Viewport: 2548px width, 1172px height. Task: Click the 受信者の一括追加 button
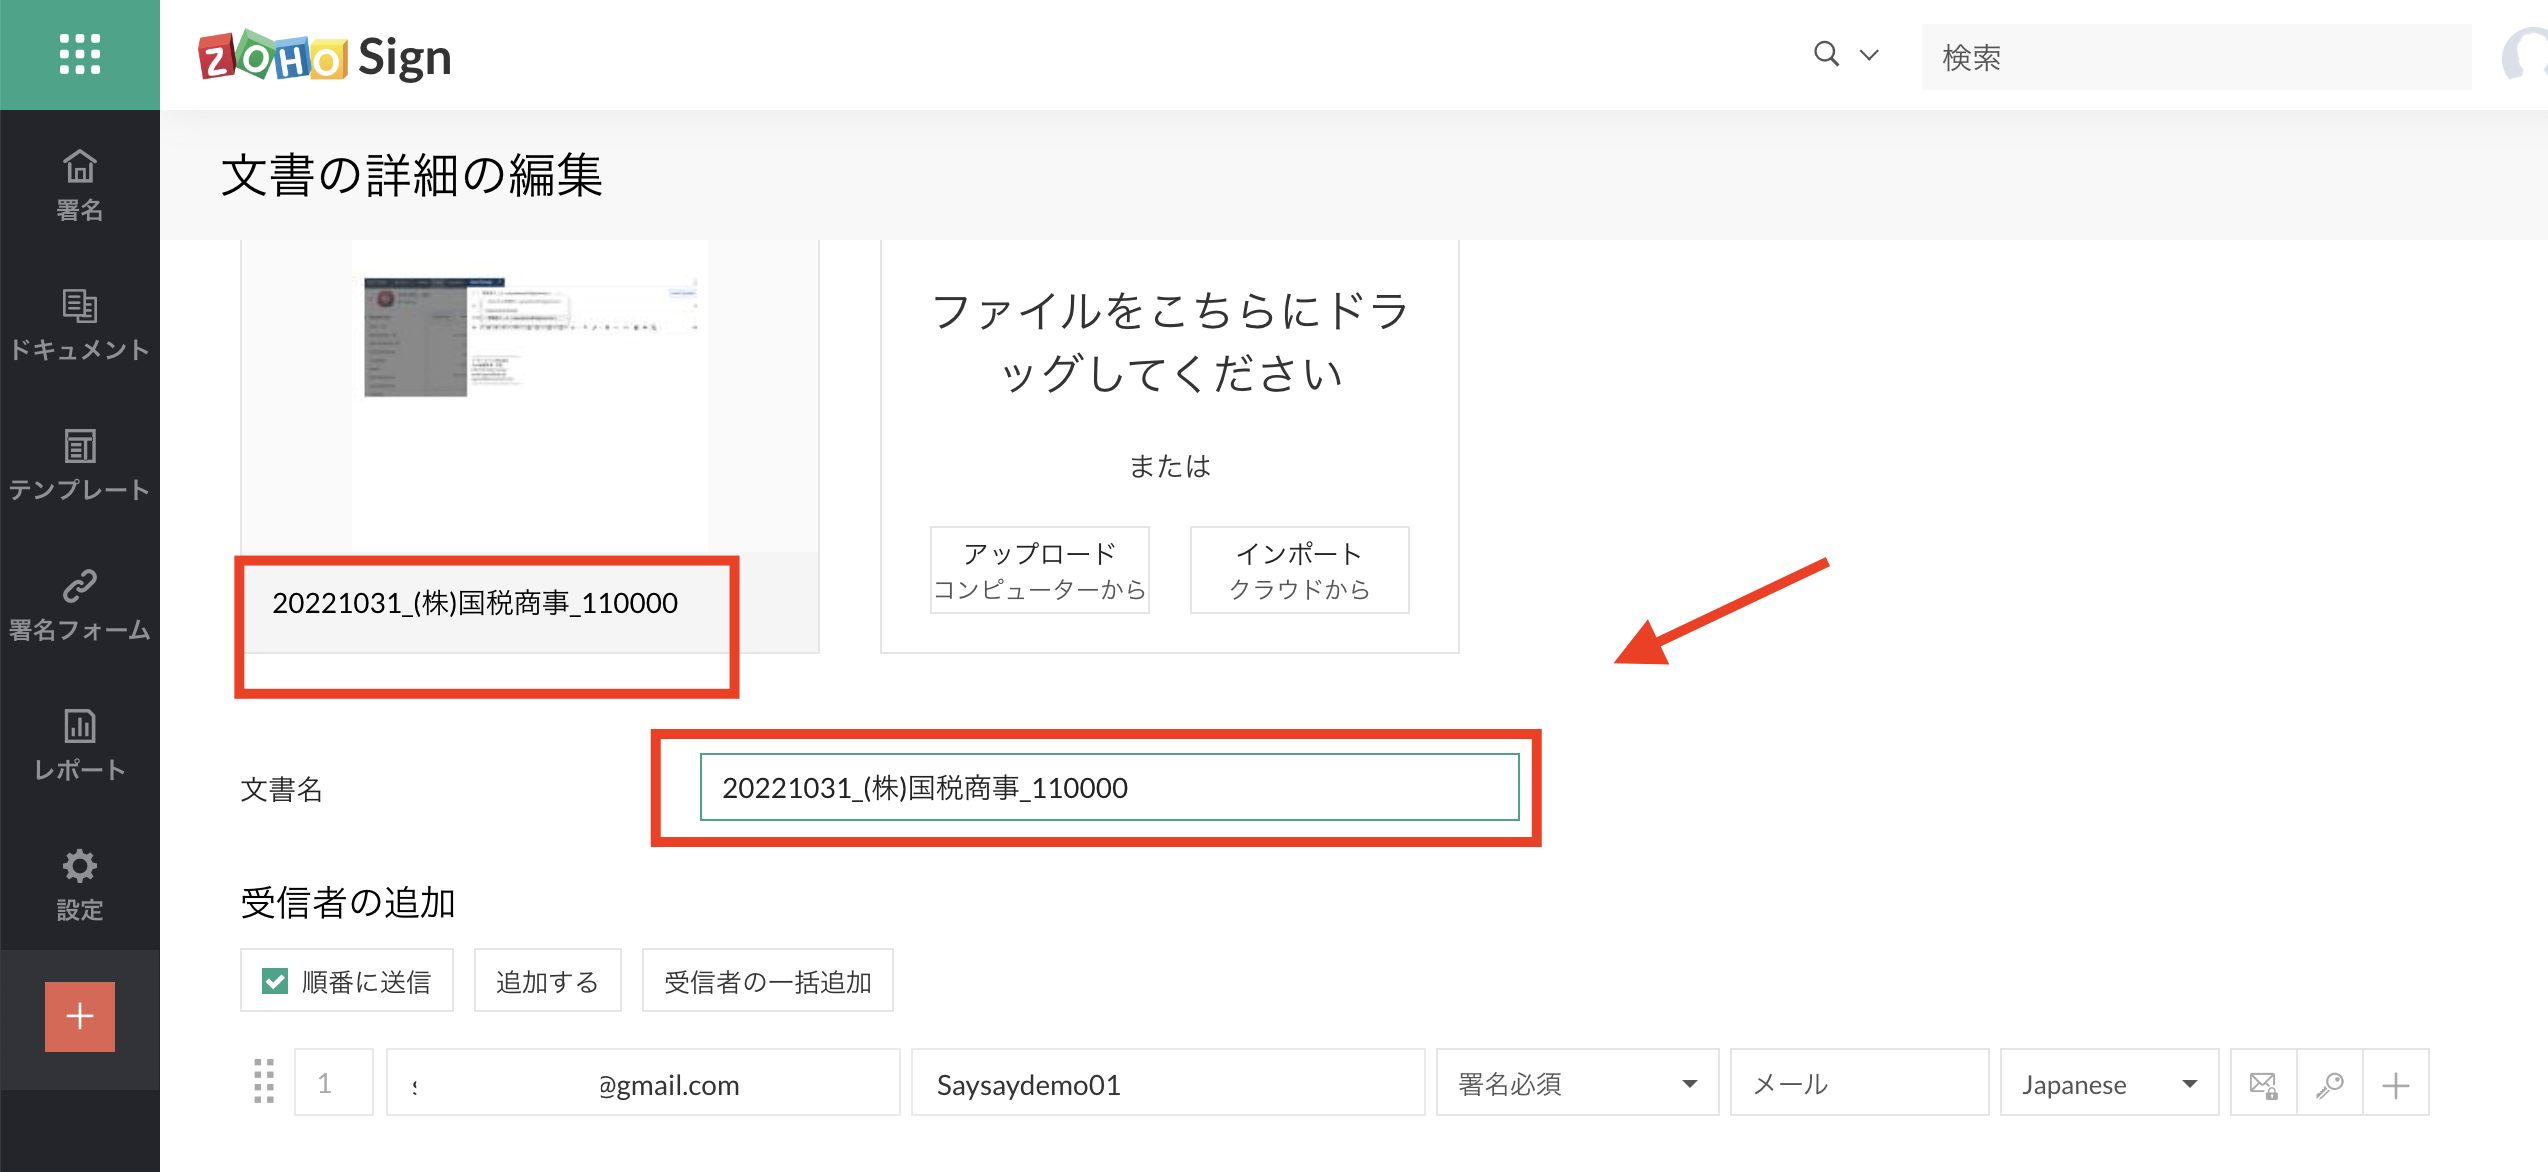(767, 981)
